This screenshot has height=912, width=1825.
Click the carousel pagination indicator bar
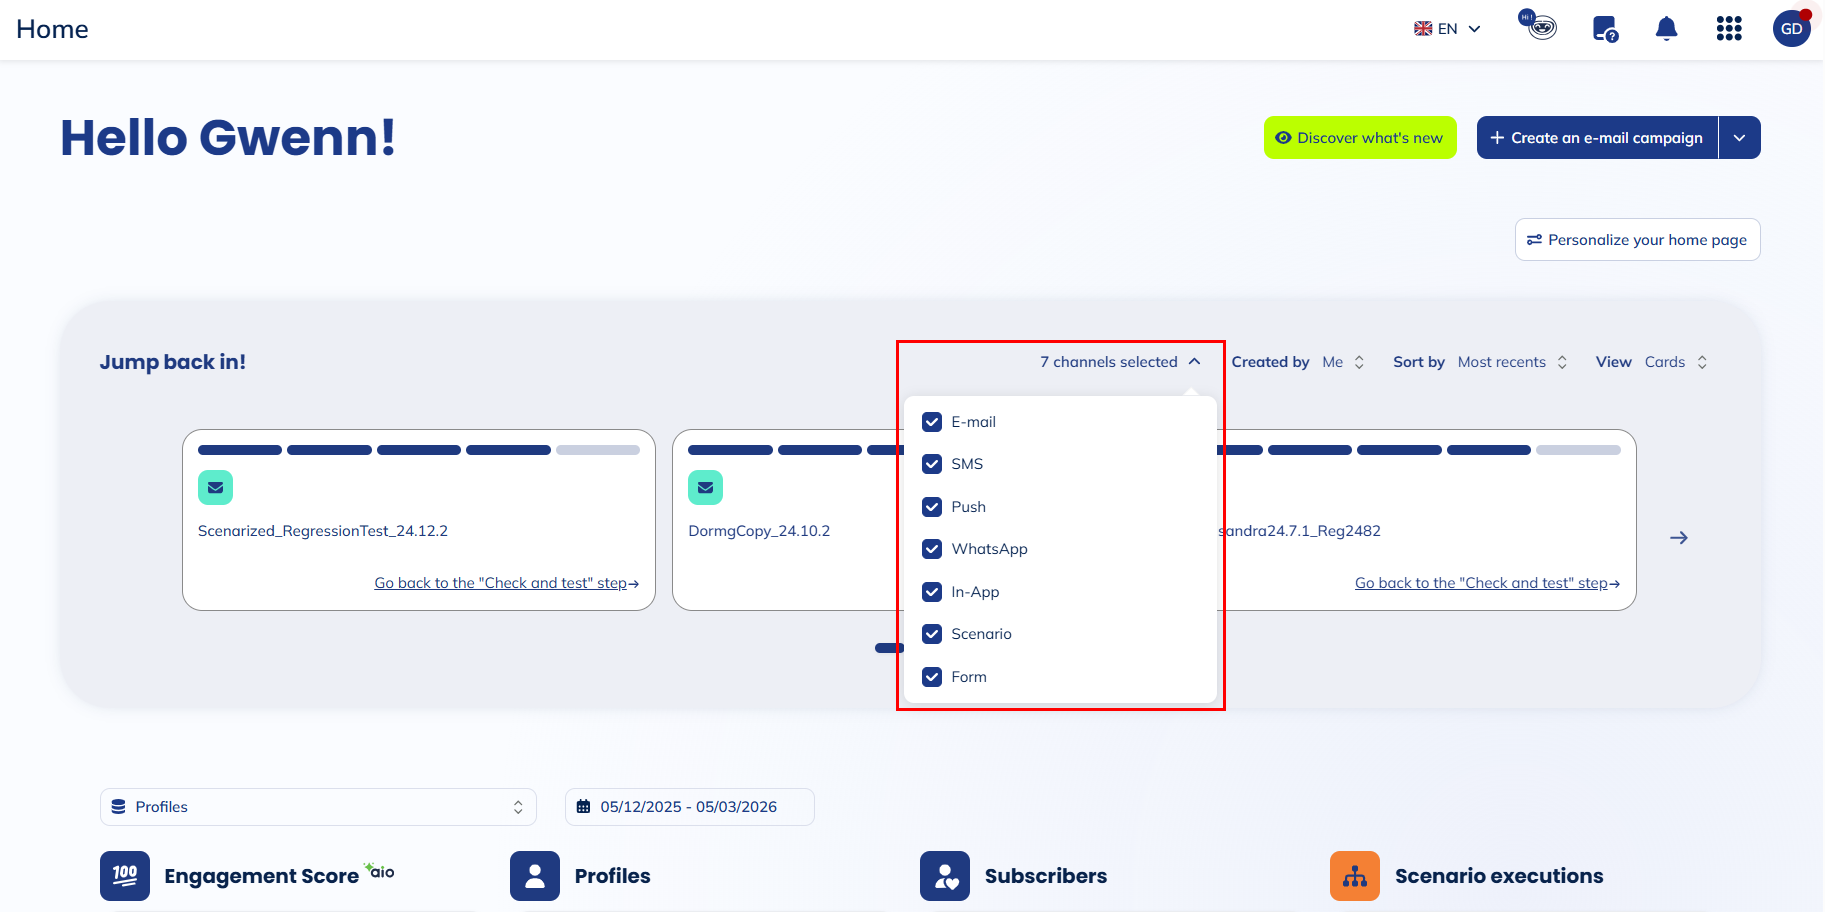point(888,648)
